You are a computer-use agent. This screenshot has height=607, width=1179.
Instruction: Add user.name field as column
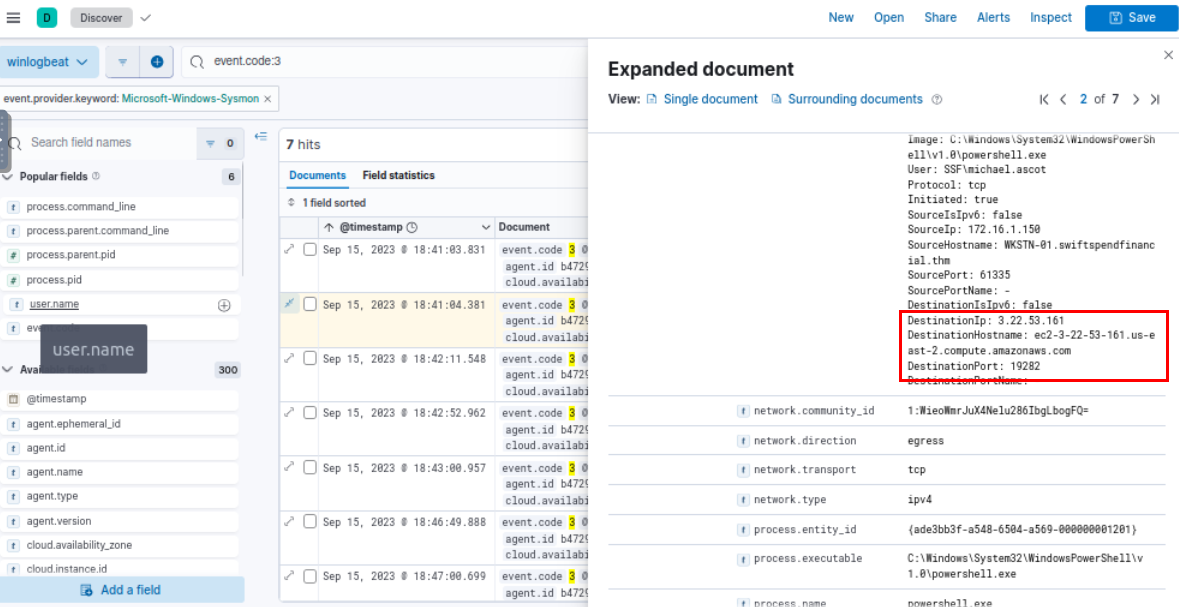click(x=224, y=305)
